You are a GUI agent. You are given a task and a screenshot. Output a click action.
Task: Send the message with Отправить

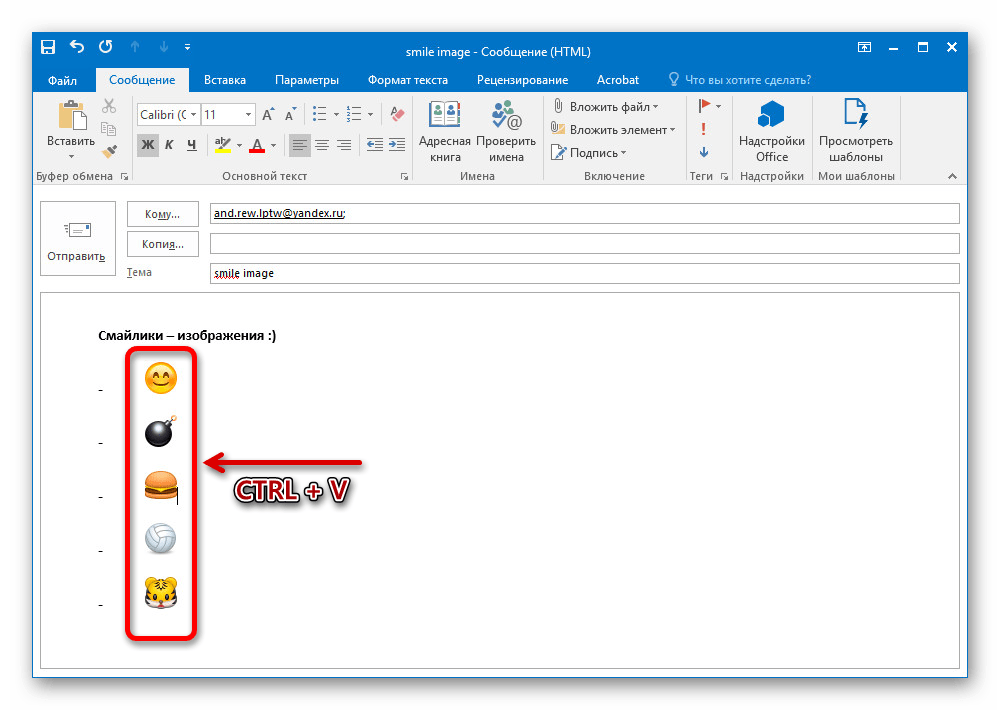pyautogui.click(x=77, y=239)
